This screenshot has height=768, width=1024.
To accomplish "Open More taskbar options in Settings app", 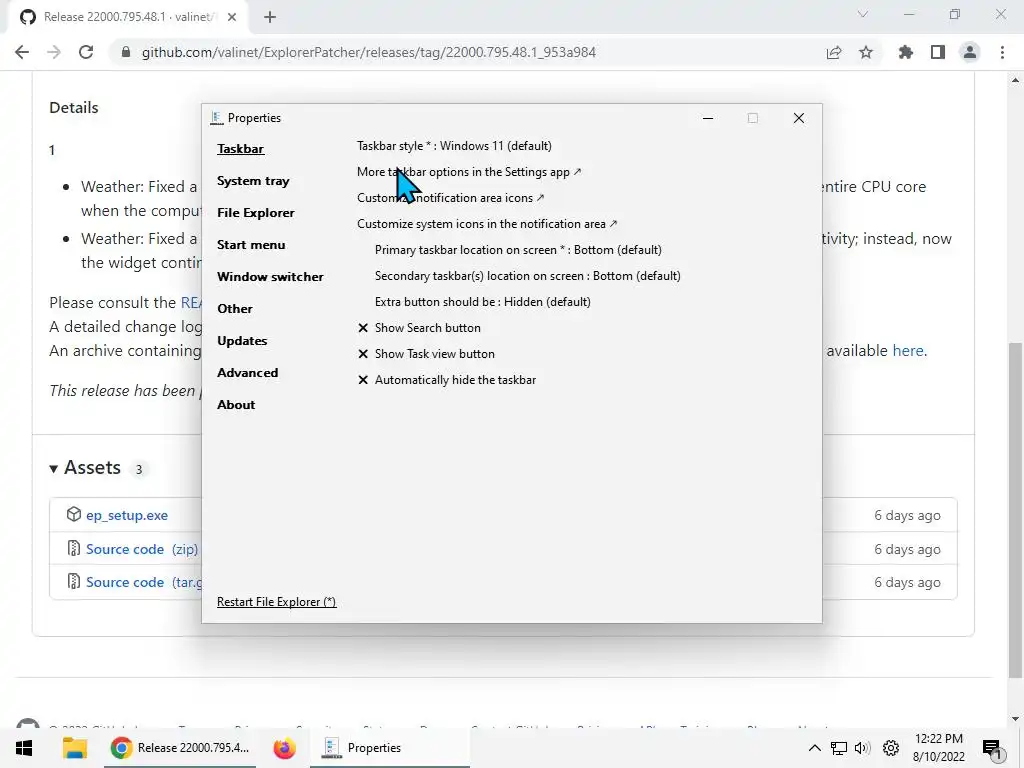I will (x=469, y=172).
